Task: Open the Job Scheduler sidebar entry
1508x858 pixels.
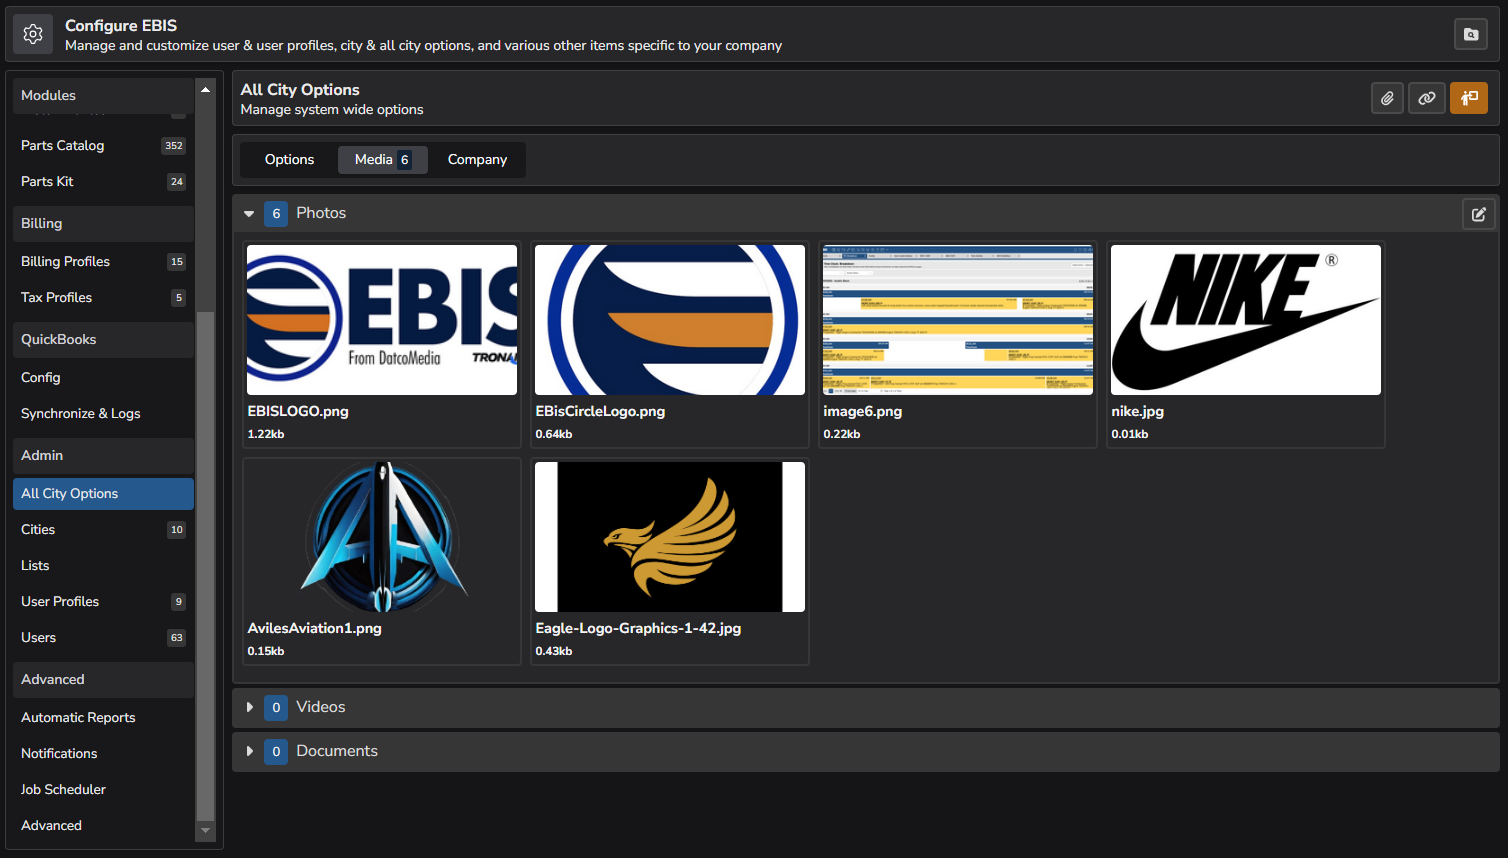Action: pyautogui.click(x=63, y=789)
